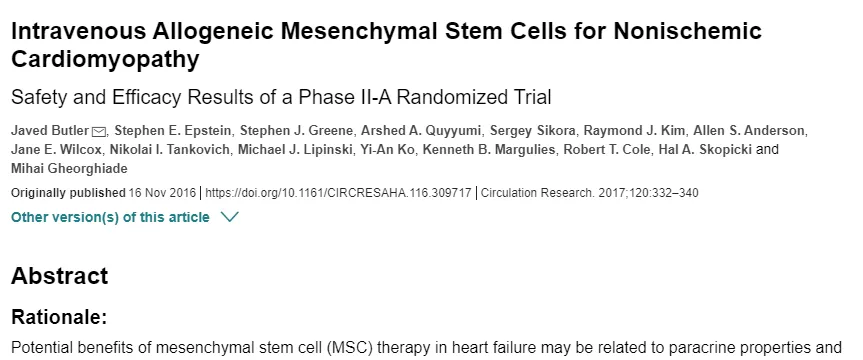Open Mihai Gheorghiade author profile
863x360 pixels.
(x=69, y=168)
